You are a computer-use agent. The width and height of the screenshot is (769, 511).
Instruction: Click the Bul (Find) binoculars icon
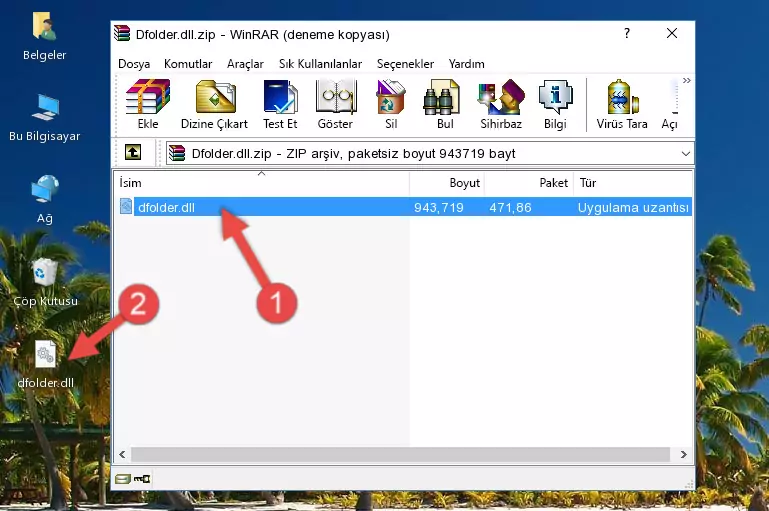445,104
